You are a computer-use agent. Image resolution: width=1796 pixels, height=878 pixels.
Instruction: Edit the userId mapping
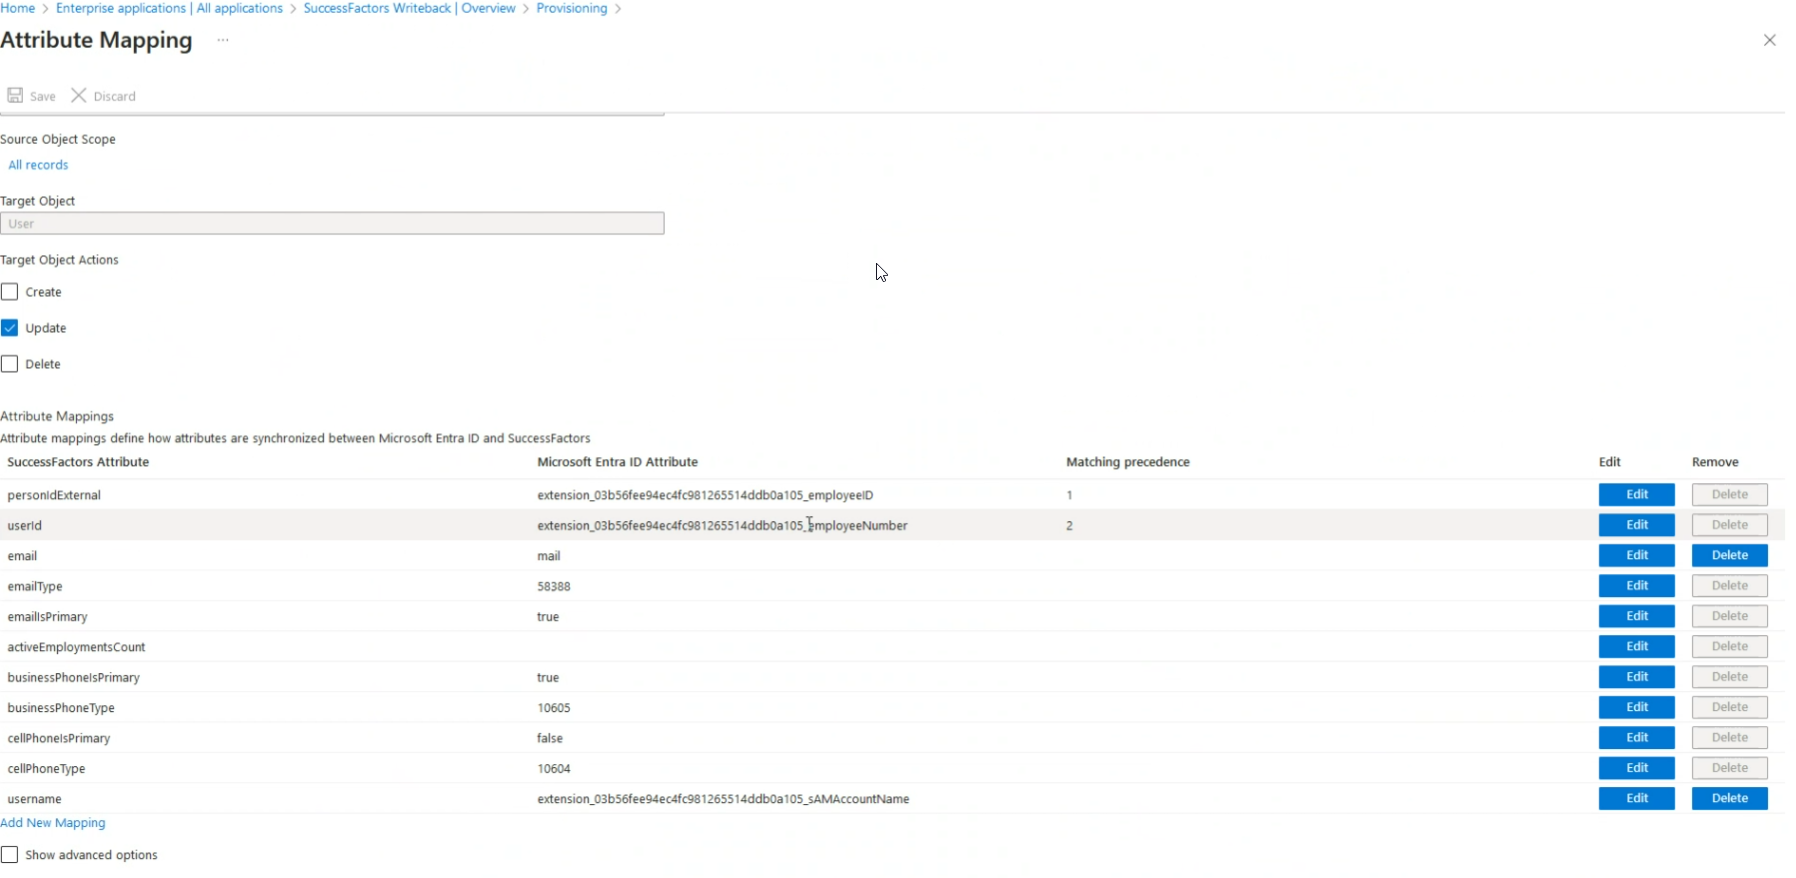coord(1636,525)
